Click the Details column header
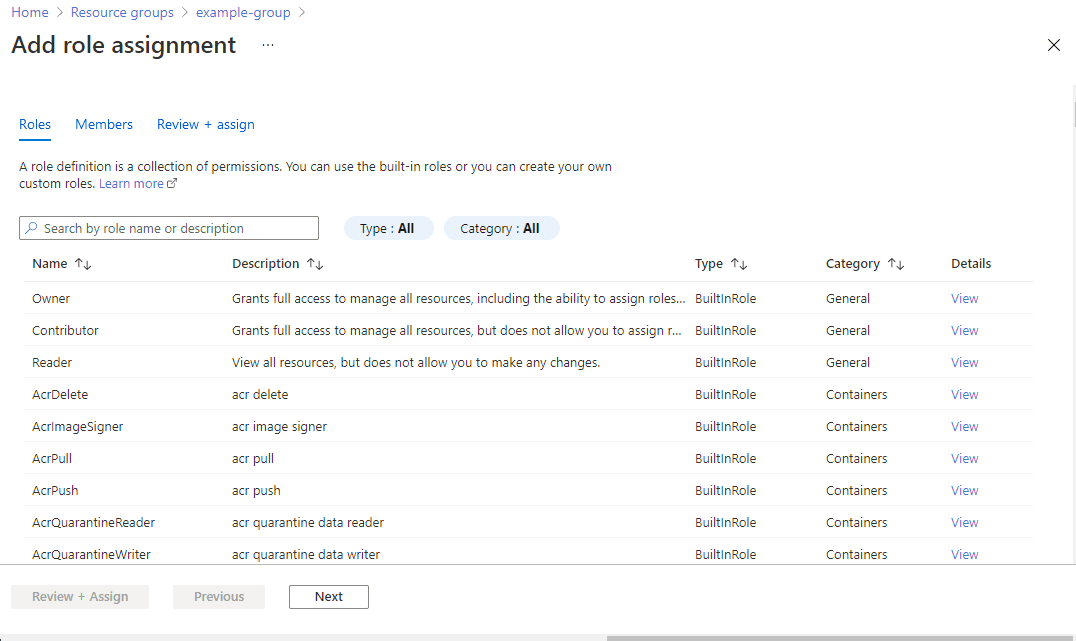Viewport: 1076px width, 641px height. pos(971,264)
